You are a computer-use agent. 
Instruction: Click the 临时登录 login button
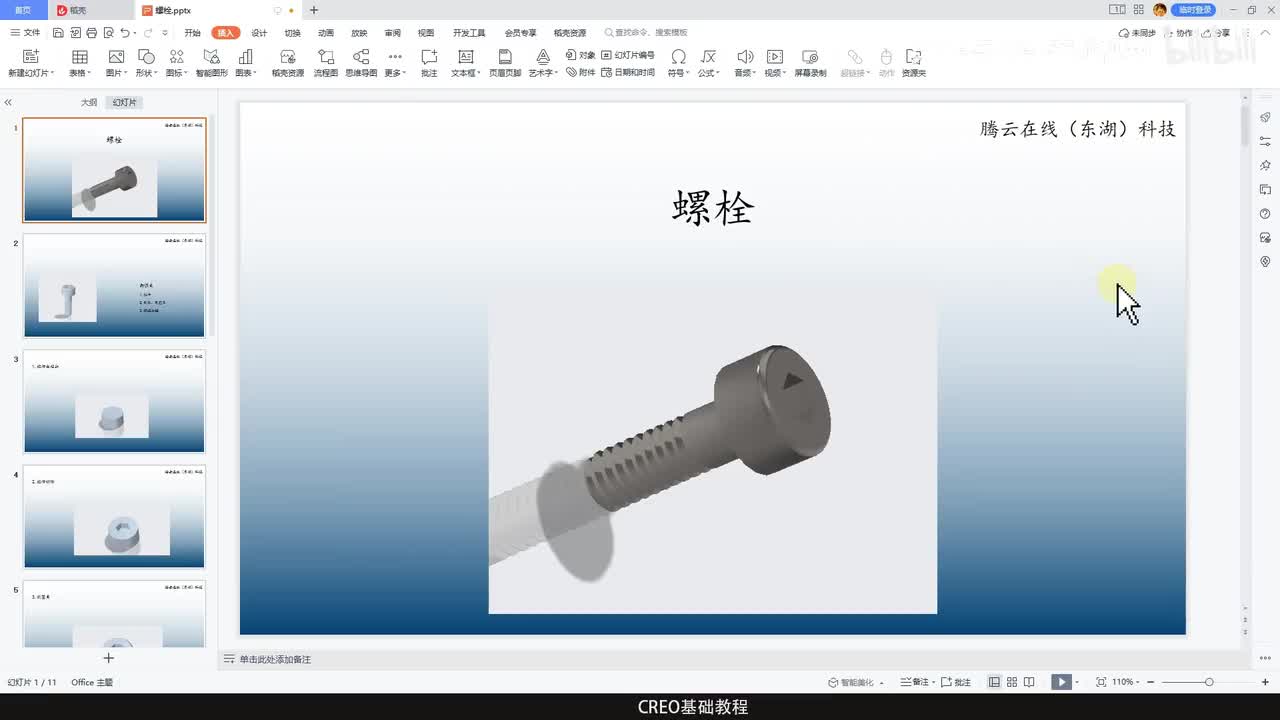point(1194,10)
